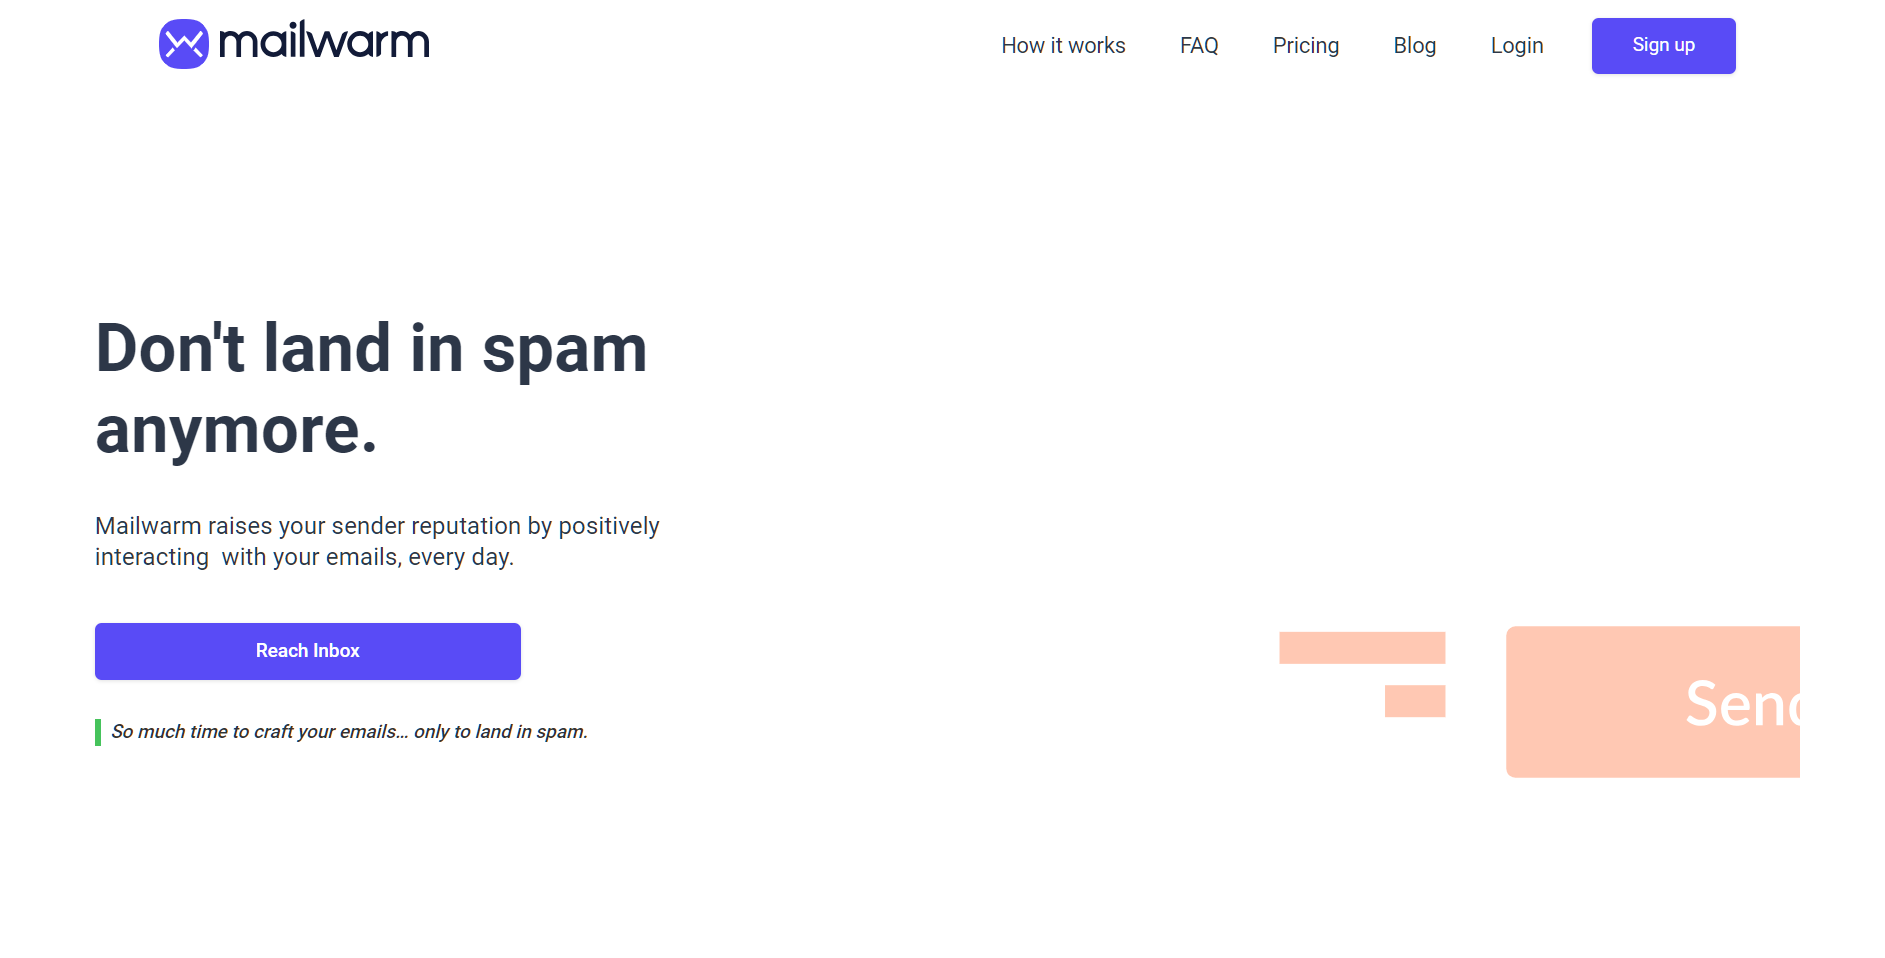Click the large salmon "Send" card
The height and width of the screenshot is (958, 1885).
pyautogui.click(x=1652, y=702)
